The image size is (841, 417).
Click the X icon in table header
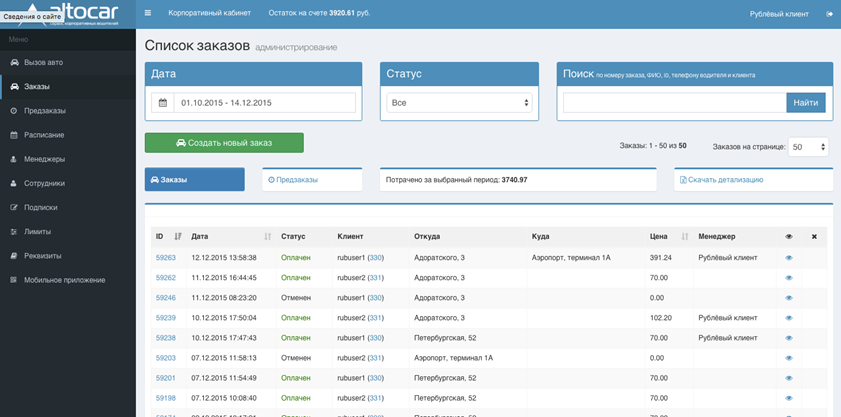coord(814,236)
